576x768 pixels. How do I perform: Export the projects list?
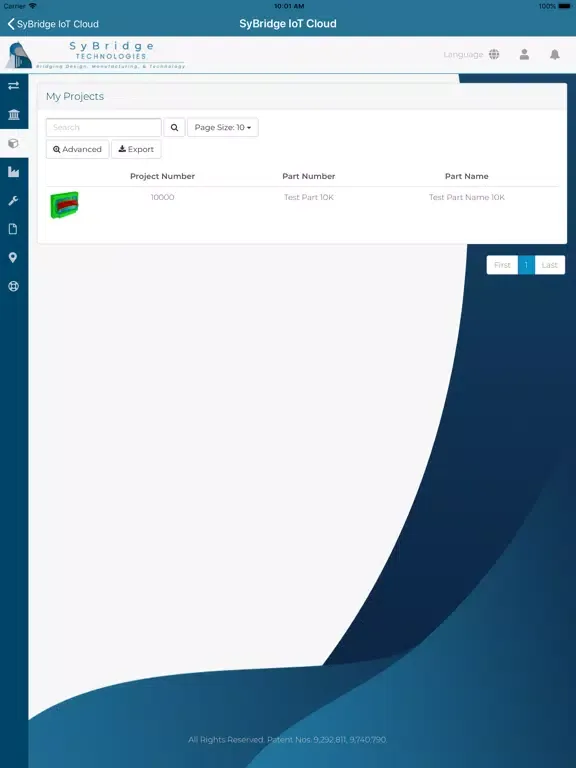point(136,149)
